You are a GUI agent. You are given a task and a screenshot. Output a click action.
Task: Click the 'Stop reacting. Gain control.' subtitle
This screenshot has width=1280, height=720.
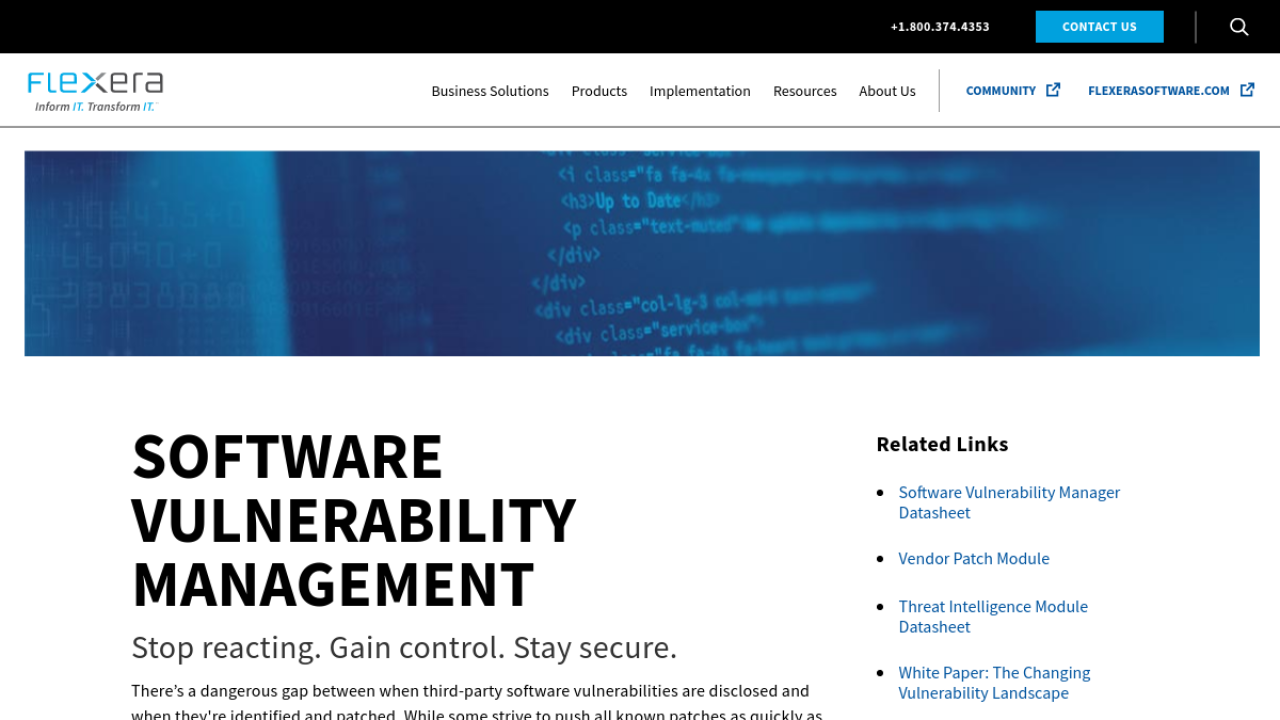click(x=404, y=648)
